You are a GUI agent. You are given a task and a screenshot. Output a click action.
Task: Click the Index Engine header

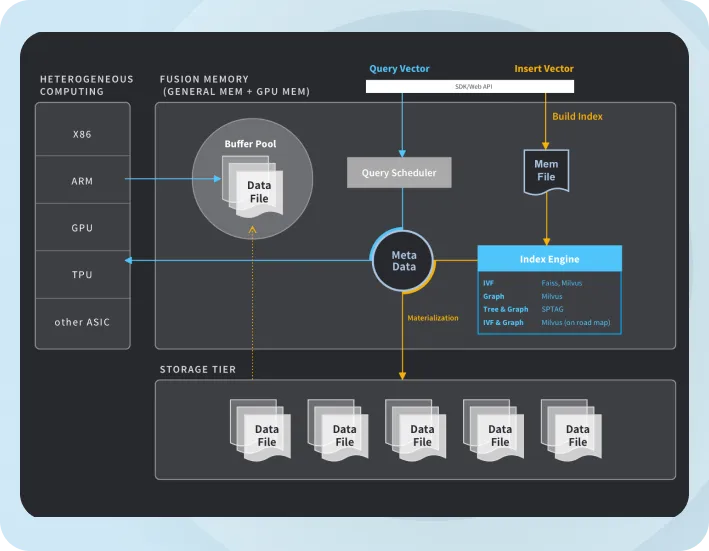[x=550, y=259]
